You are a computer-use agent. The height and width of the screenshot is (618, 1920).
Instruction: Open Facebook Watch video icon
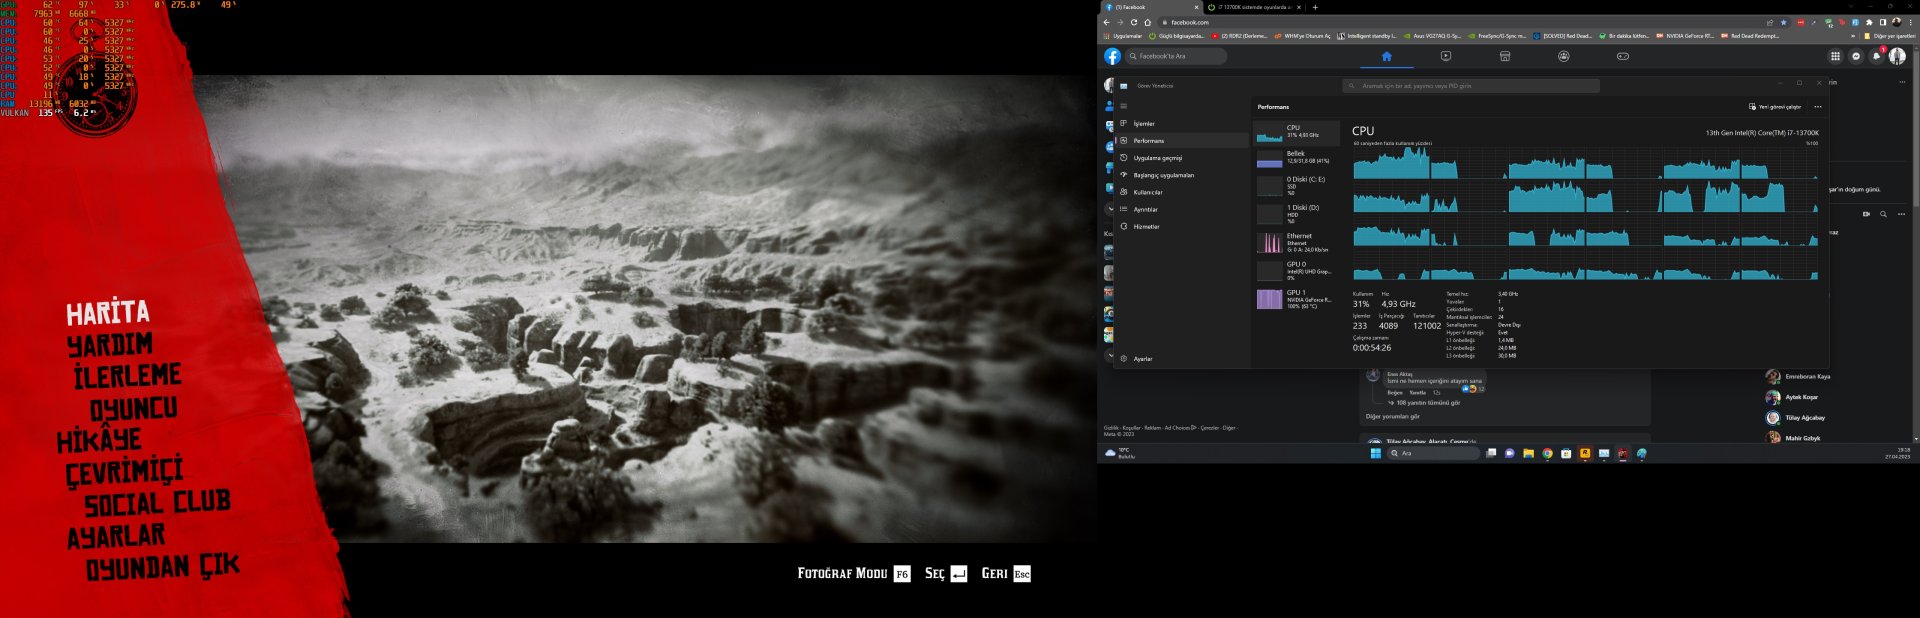(1445, 56)
